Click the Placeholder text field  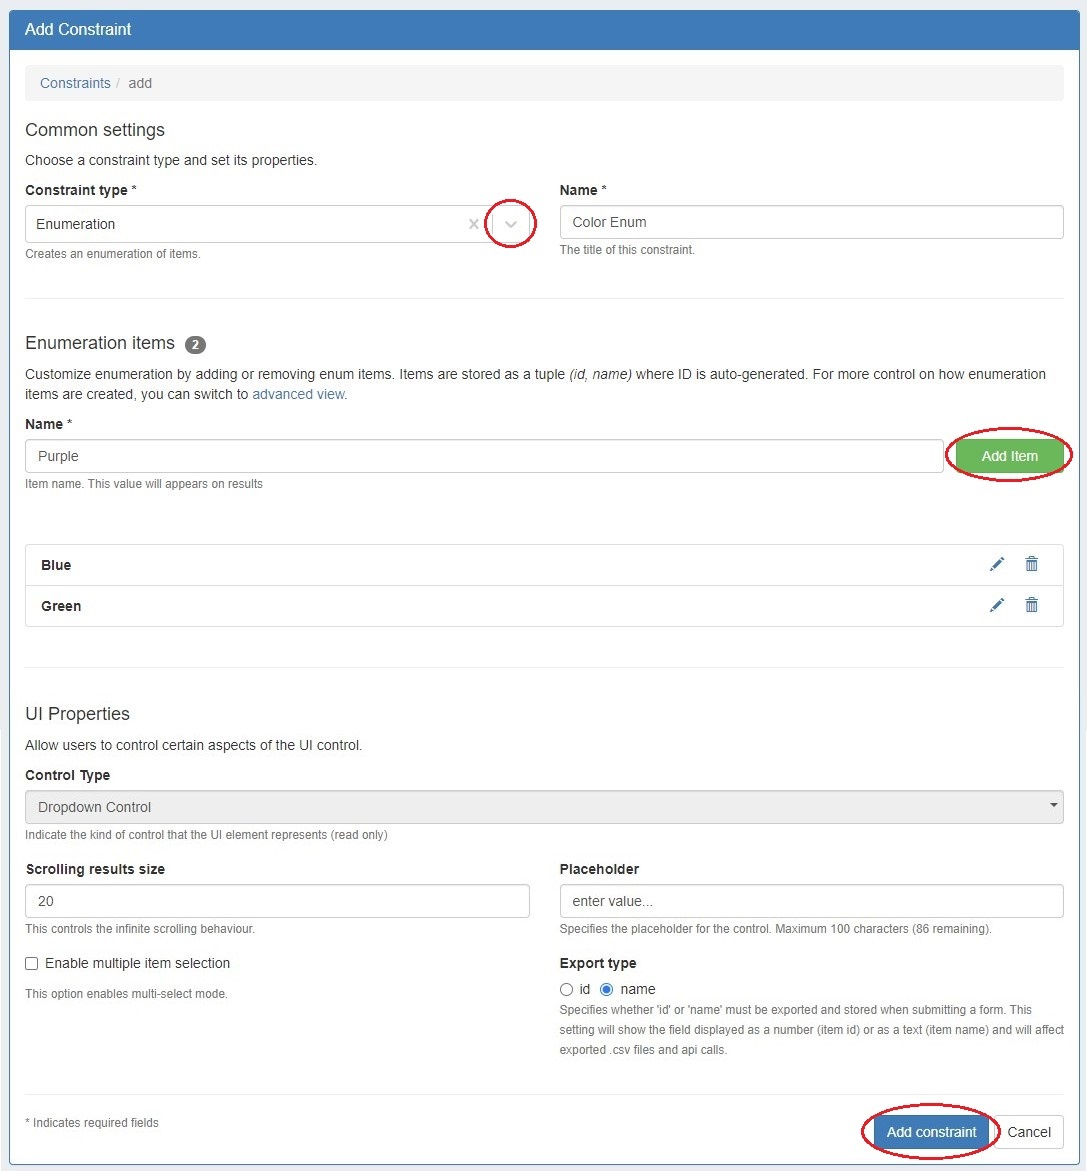(x=810, y=901)
